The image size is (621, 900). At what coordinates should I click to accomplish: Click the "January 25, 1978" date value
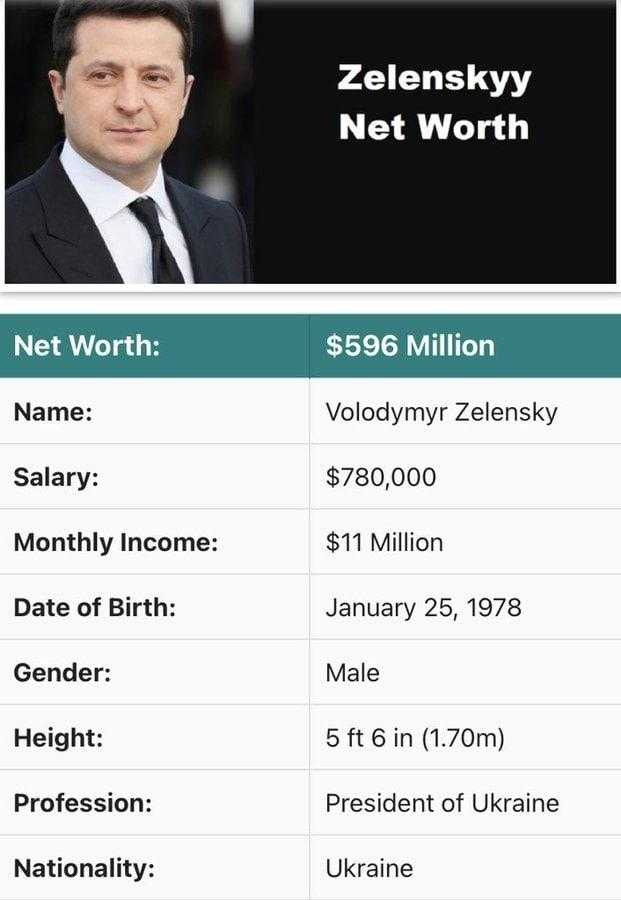tap(423, 607)
